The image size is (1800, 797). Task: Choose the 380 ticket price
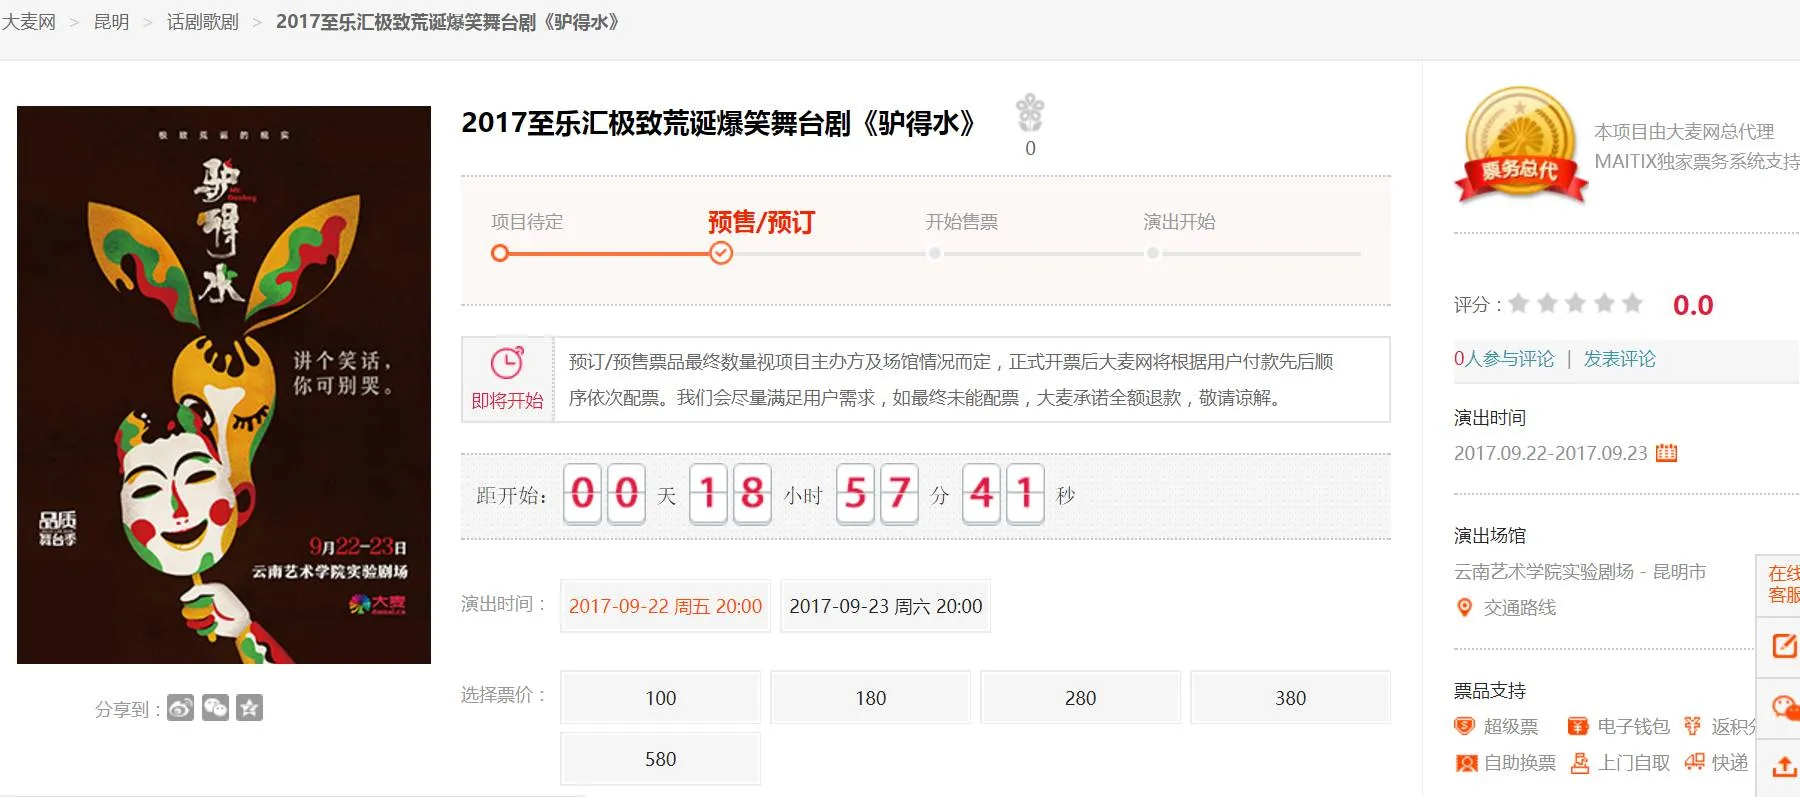click(x=1290, y=698)
